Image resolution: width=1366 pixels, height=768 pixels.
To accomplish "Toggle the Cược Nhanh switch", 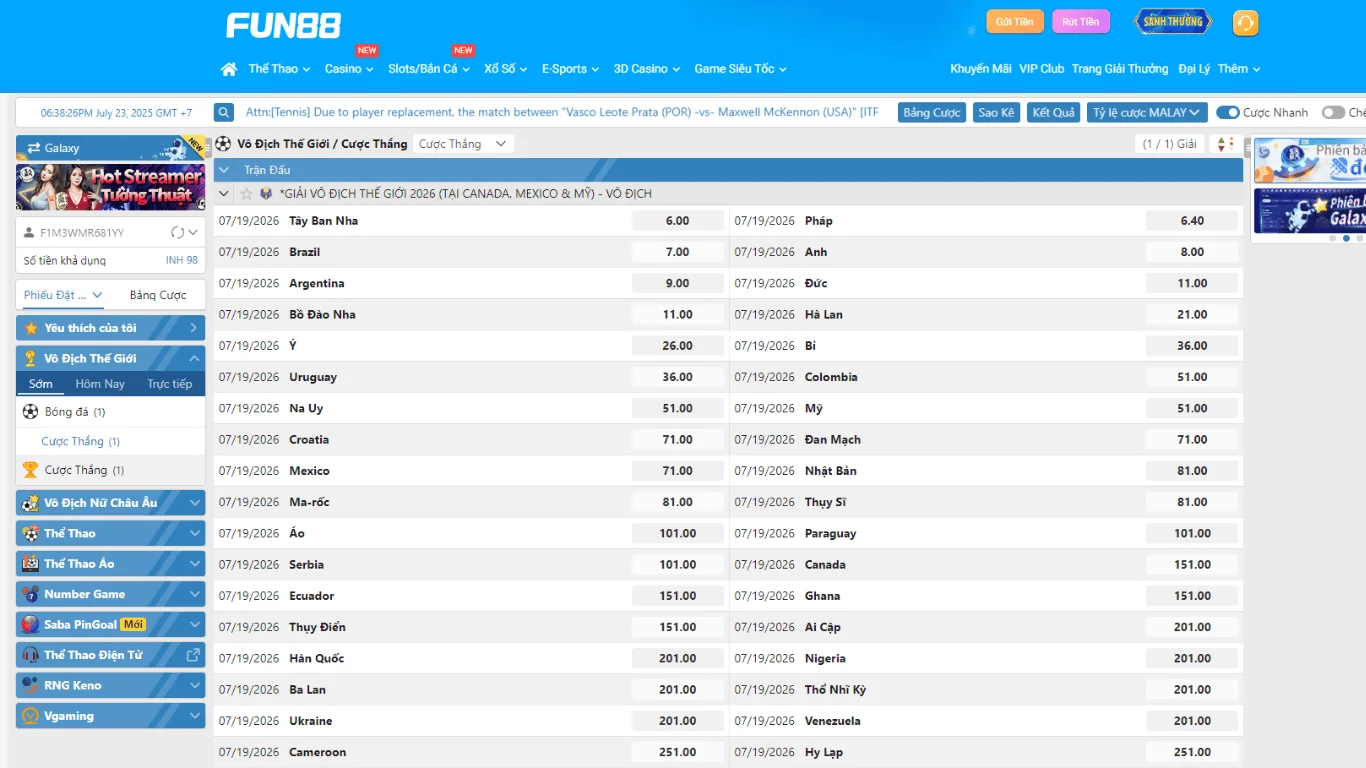I will pos(1227,113).
